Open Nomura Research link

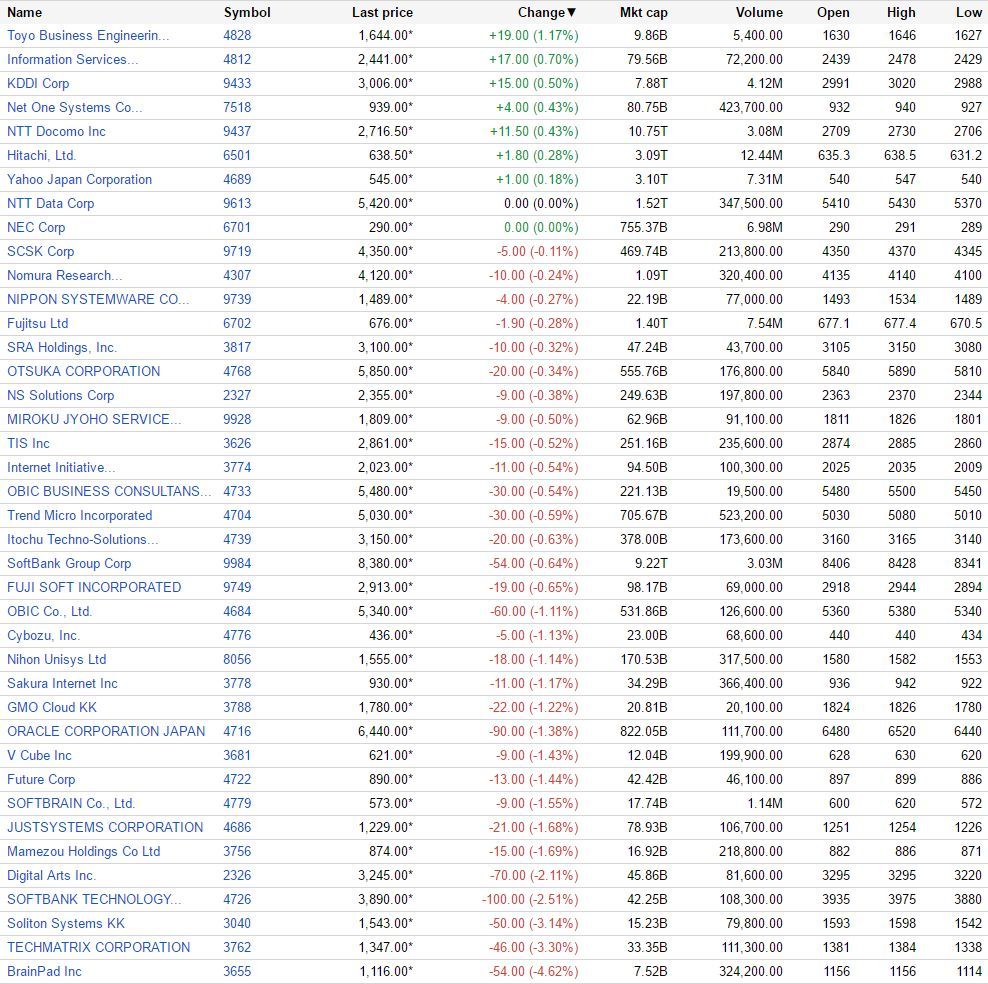65,275
